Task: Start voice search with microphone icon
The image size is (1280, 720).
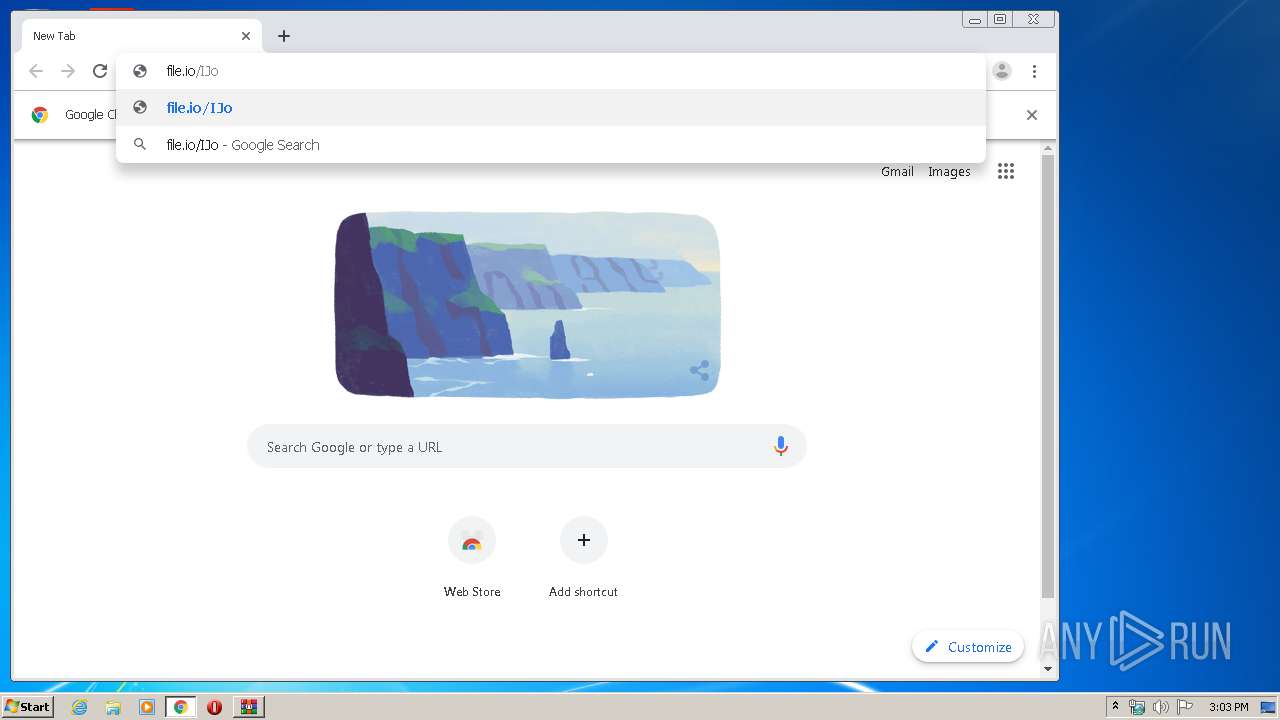Action: (x=781, y=447)
